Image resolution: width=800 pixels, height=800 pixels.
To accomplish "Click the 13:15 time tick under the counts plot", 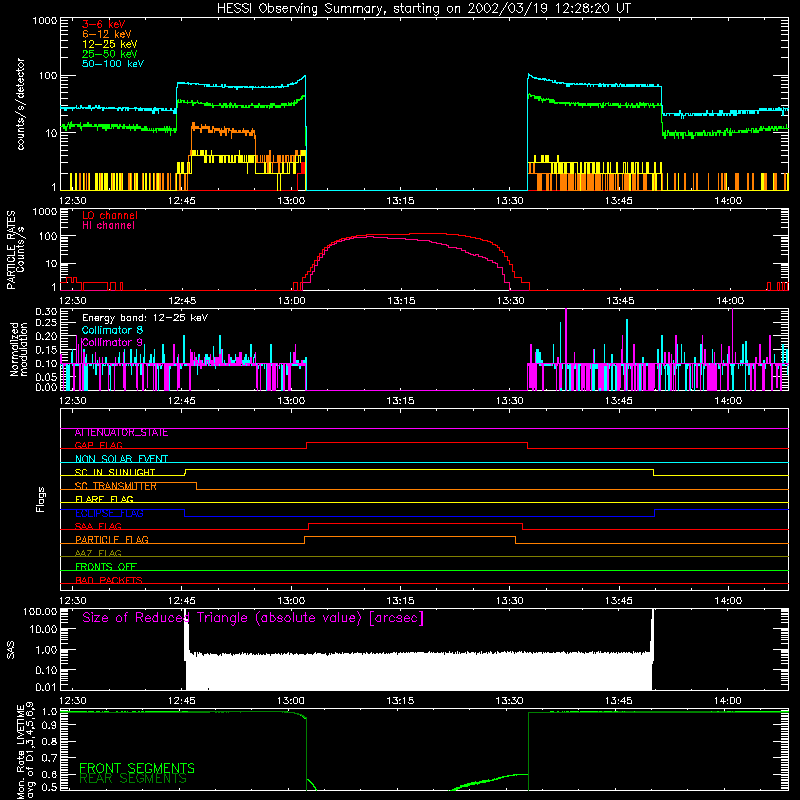I will (x=400, y=201).
